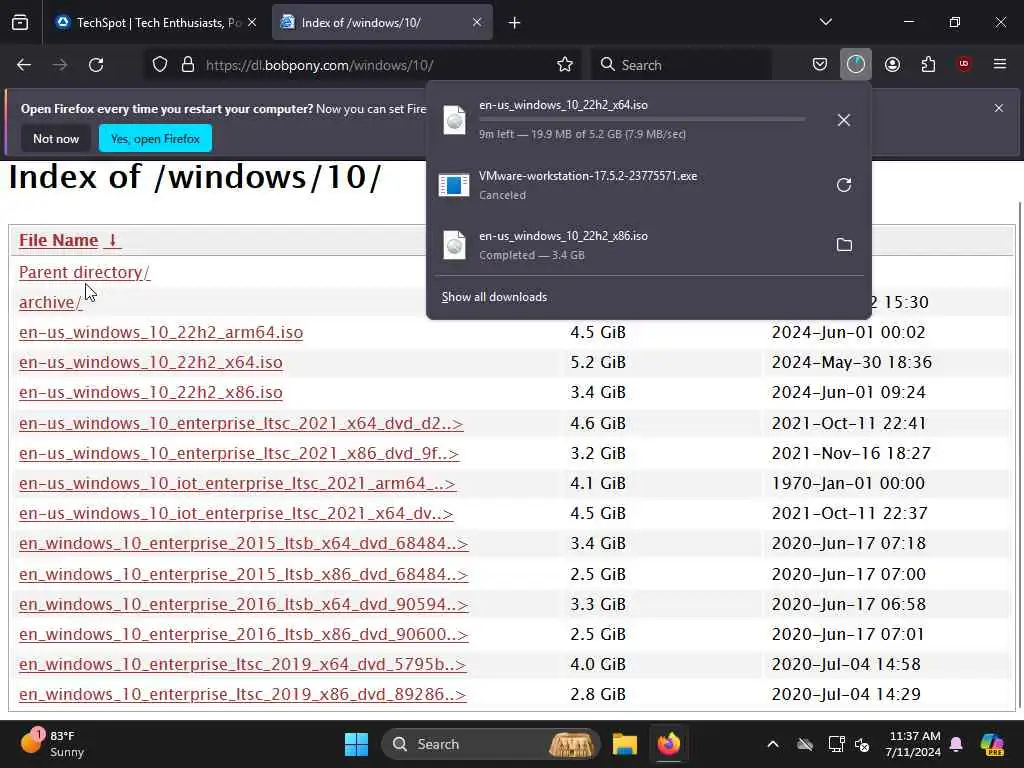Viewport: 1024px width, 768px height.
Task: Click the x64 ISO download progress bar
Action: click(x=642, y=120)
